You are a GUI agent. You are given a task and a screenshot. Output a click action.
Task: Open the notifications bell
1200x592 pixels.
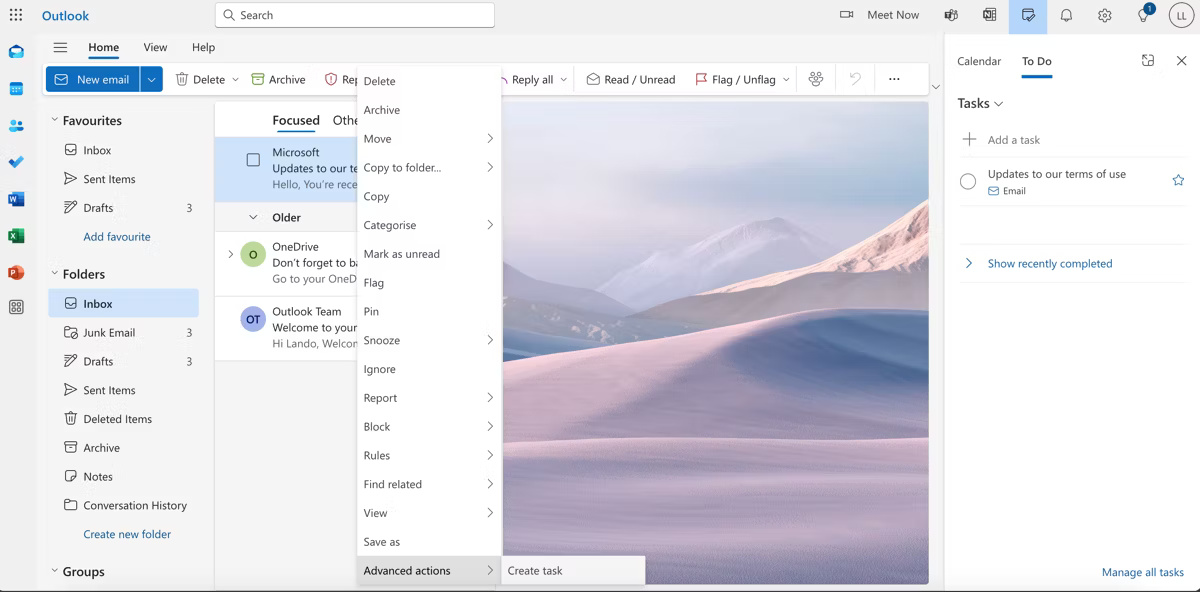(x=1066, y=15)
